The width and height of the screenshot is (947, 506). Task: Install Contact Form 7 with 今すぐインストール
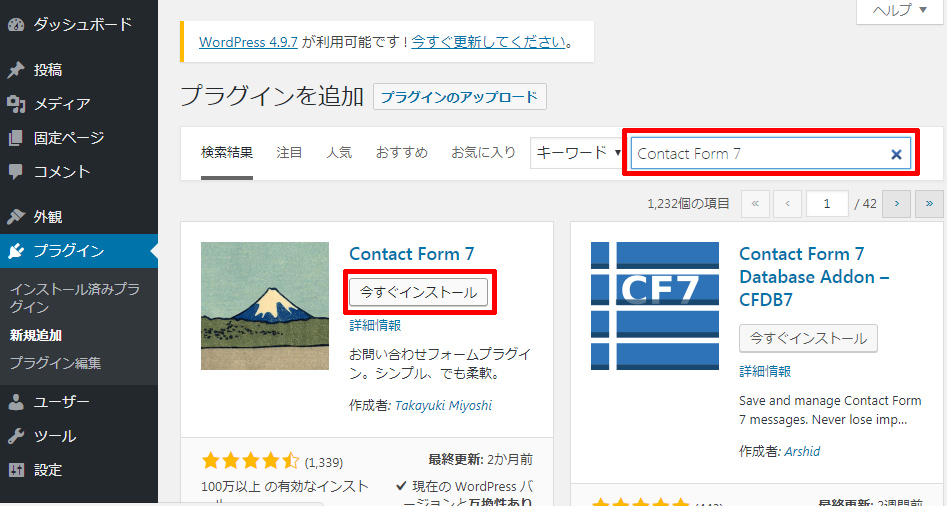[x=419, y=291]
